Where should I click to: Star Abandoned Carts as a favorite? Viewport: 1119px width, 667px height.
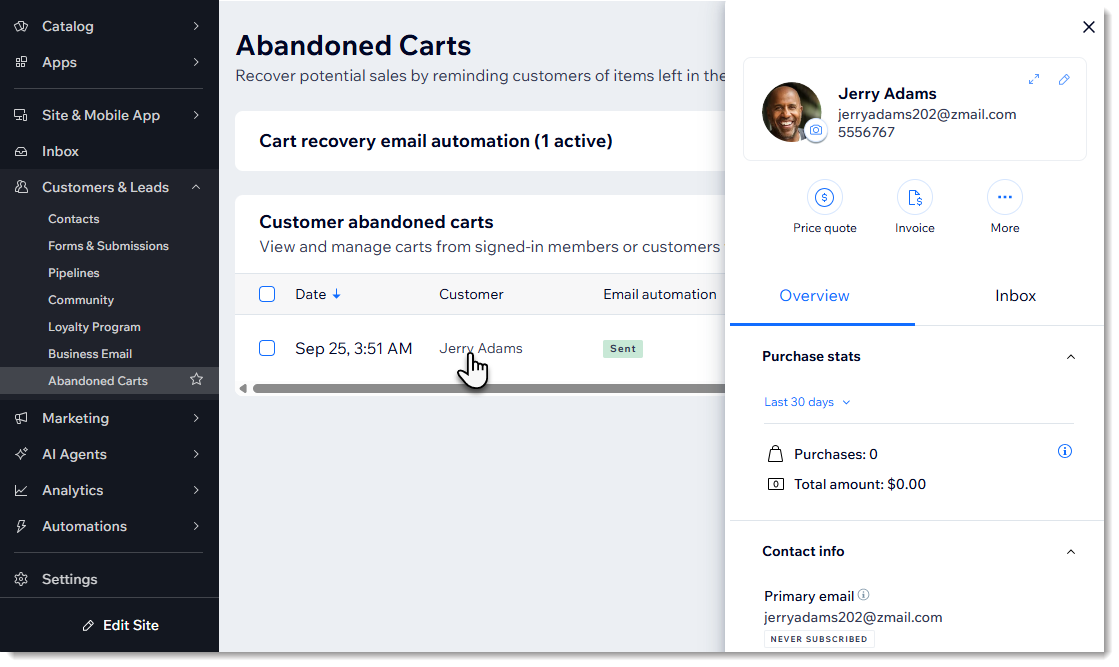click(196, 380)
